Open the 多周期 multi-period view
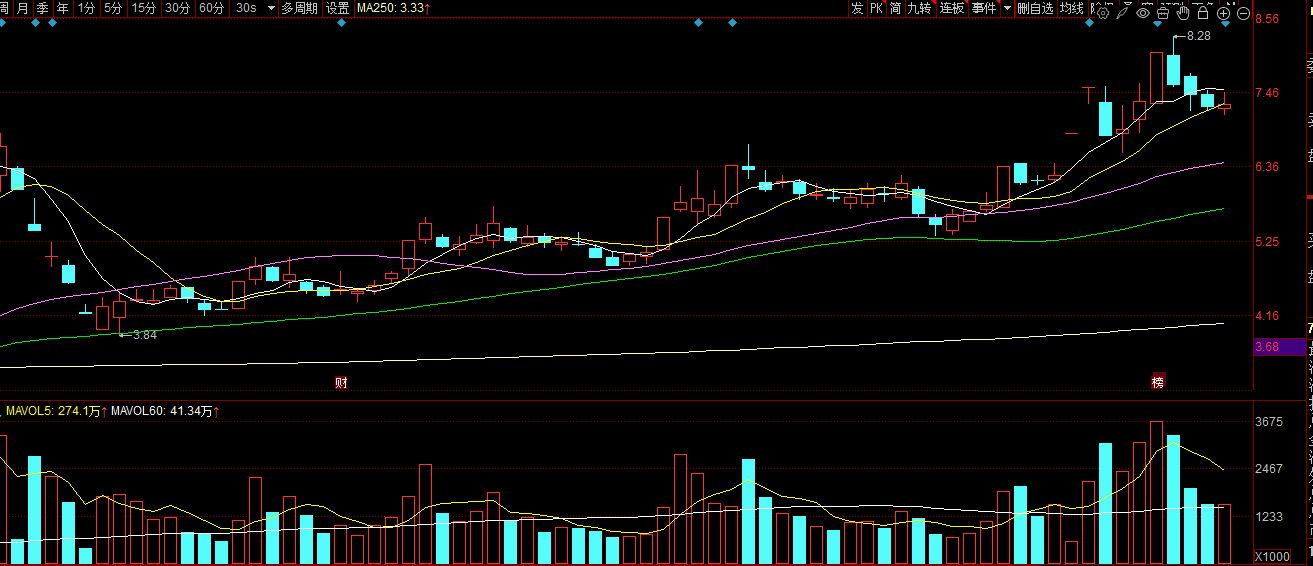This screenshot has width=1313, height=566. pos(299,8)
